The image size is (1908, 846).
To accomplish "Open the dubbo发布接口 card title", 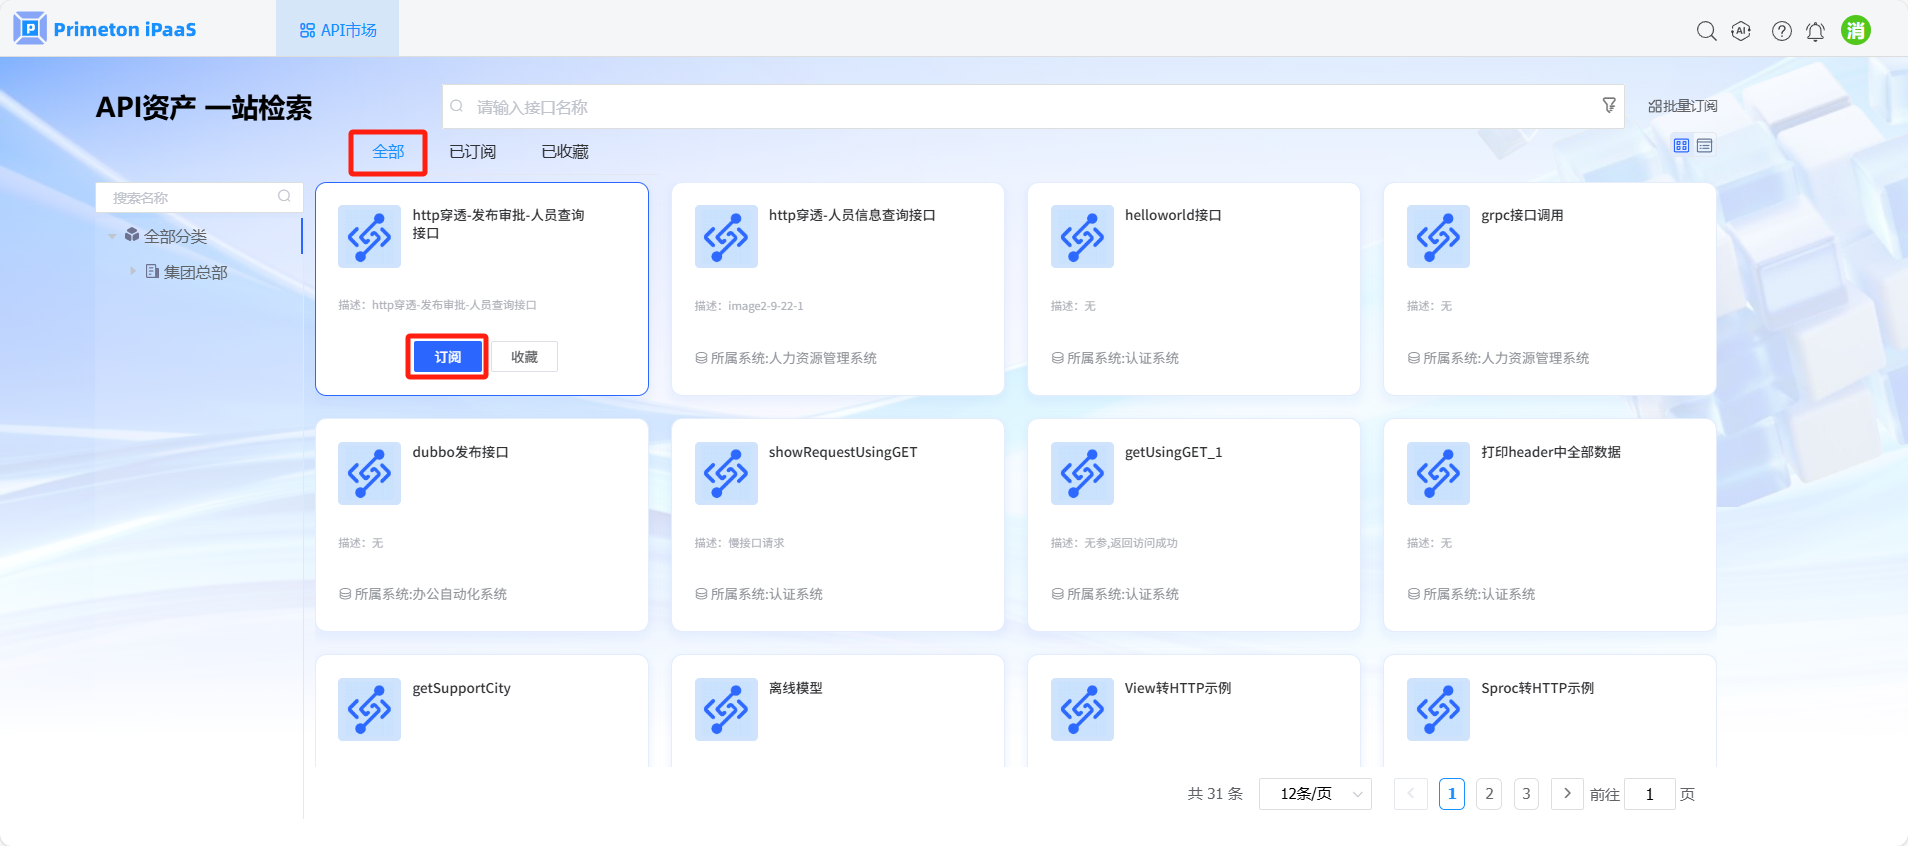I will [x=461, y=452].
